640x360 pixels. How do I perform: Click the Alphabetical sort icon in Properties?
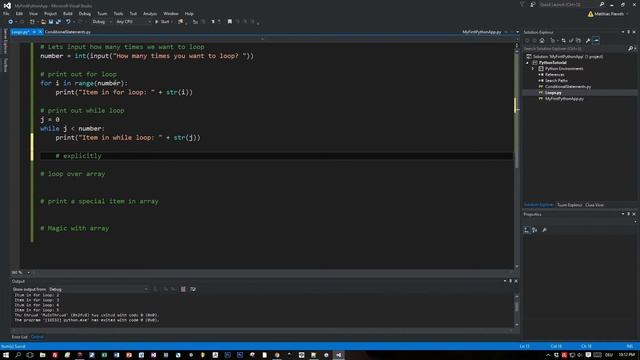[x=535, y=230]
